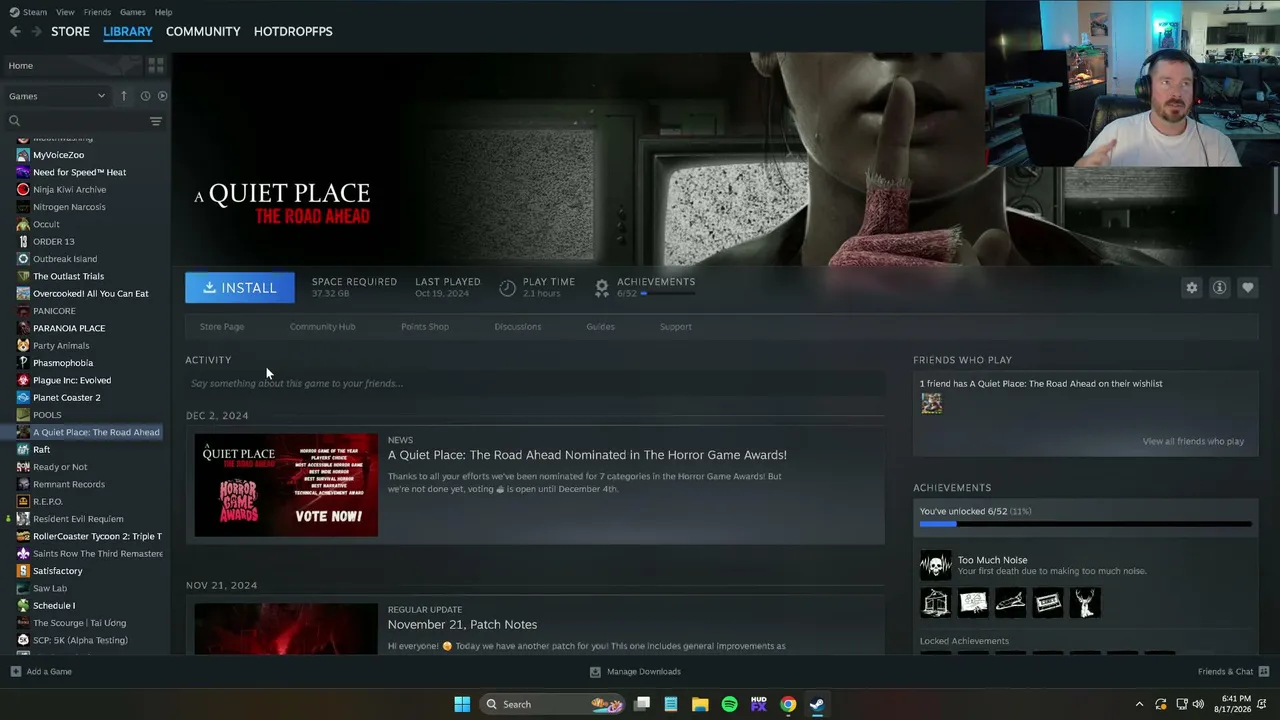Toggle sort by recent activity clock icon

coord(145,96)
